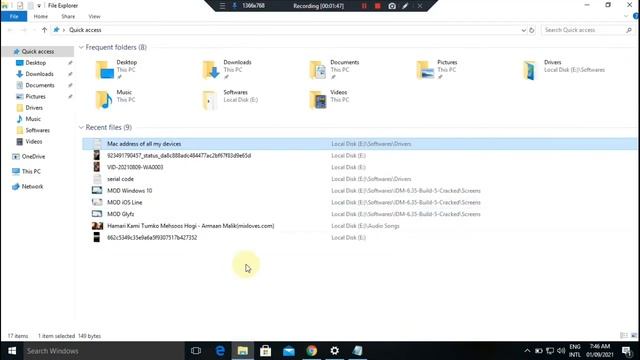Activate the recorder pen annotation tool

(x=405, y=6)
